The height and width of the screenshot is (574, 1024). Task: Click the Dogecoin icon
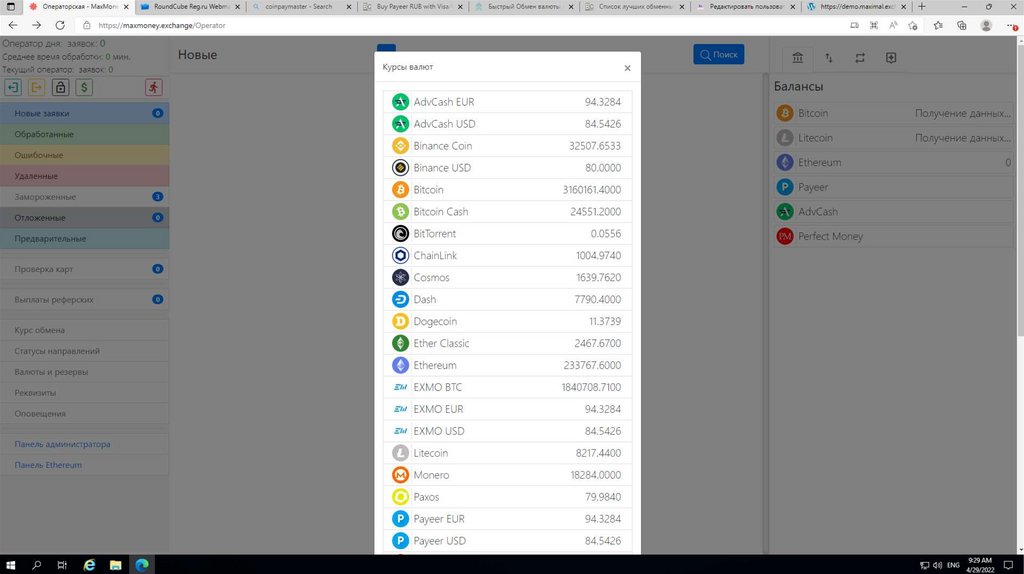[400, 321]
